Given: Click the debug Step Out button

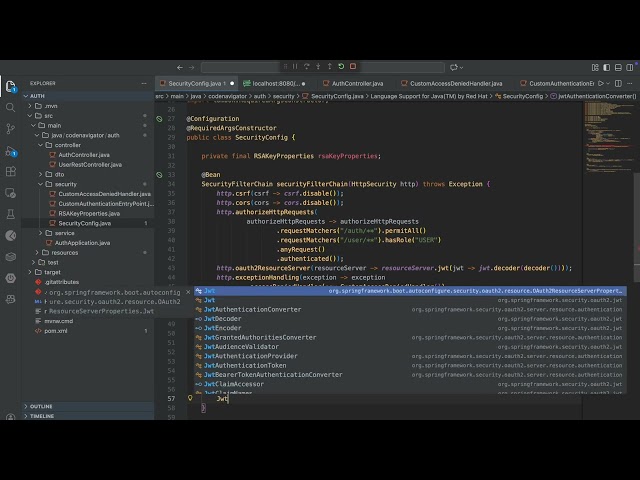Looking at the screenshot, I should (x=329, y=67).
